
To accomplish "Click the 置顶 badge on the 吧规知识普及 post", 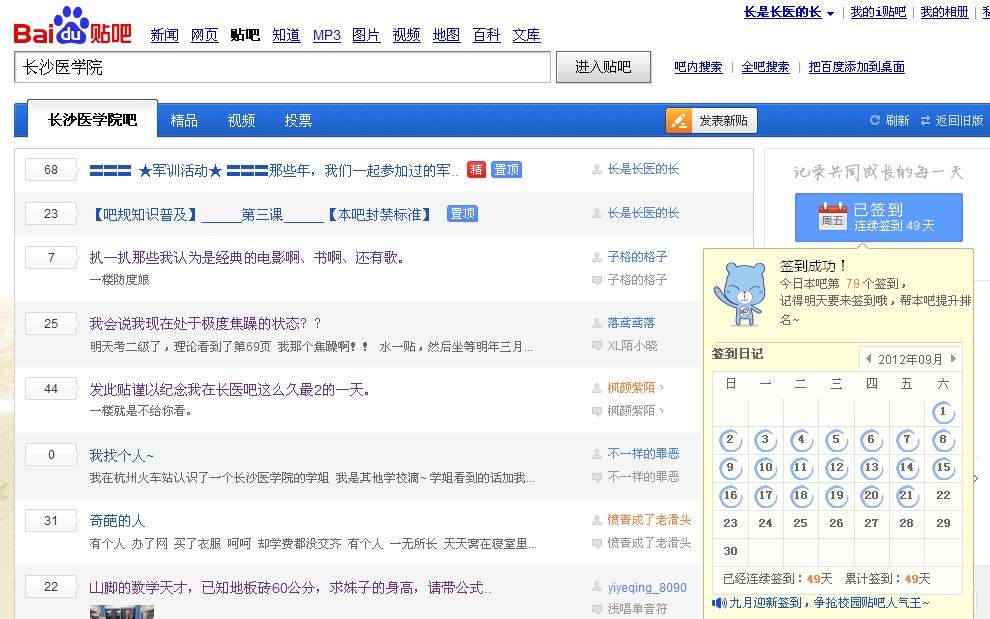I will tap(462, 213).
